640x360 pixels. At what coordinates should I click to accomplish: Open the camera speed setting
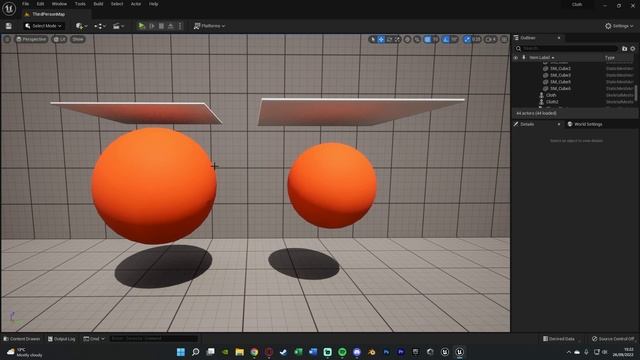(x=491, y=39)
